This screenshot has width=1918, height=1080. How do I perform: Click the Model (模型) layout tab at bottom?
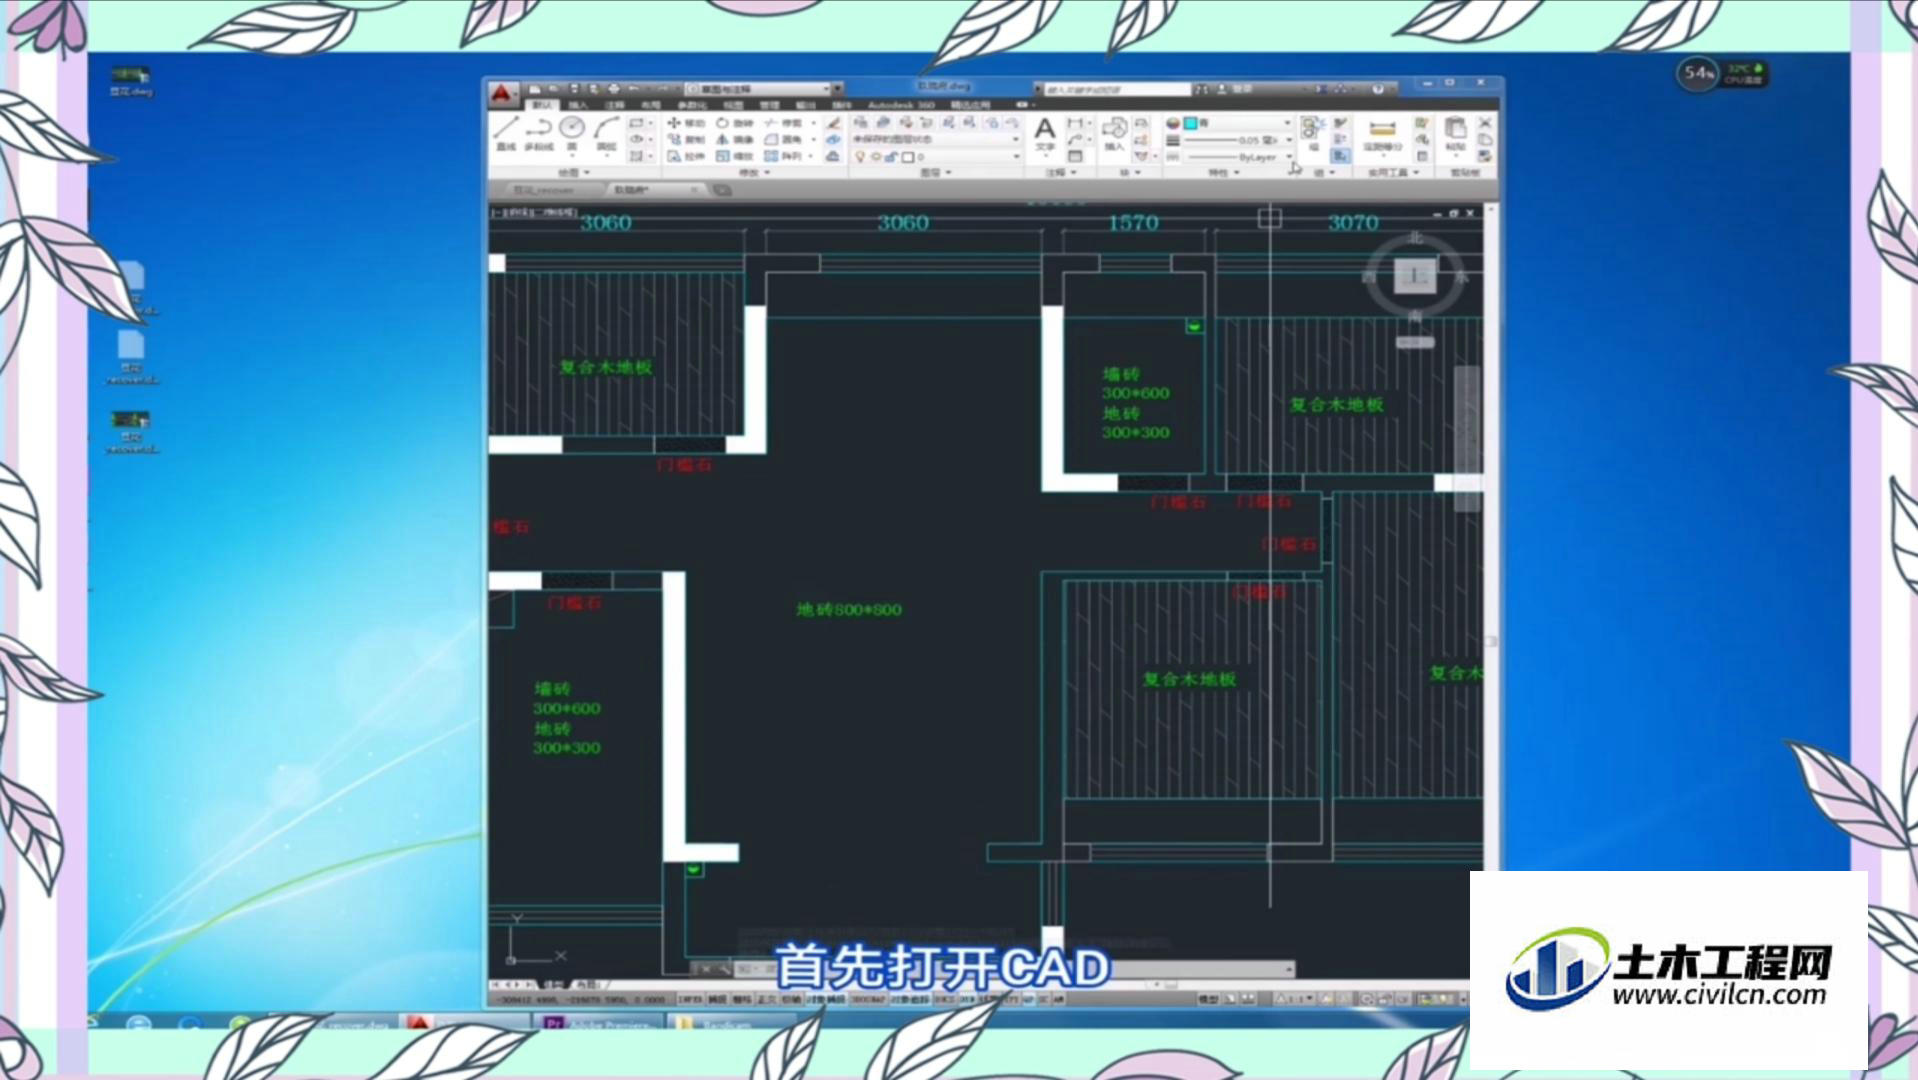(x=552, y=985)
